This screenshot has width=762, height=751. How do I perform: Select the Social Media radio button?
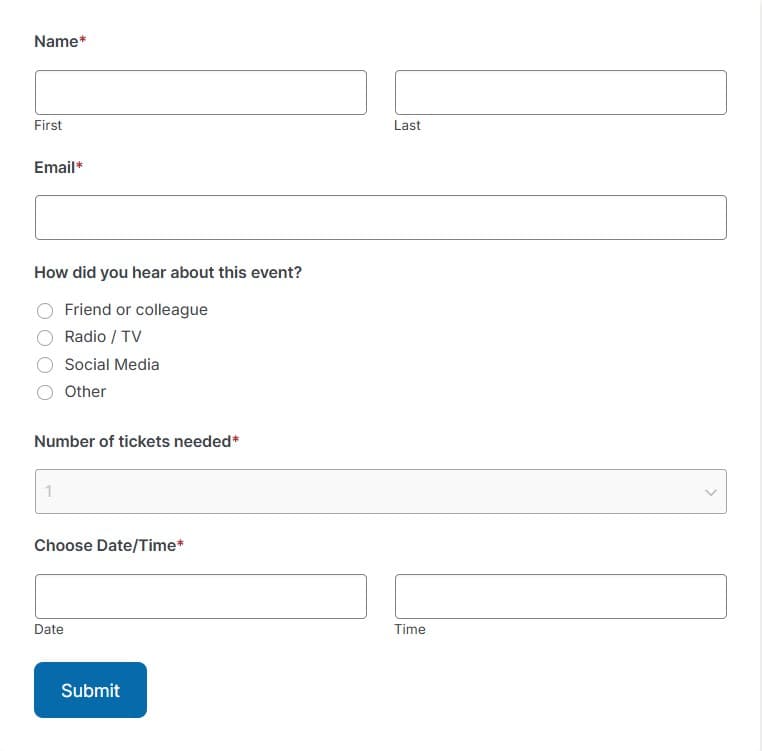click(45, 365)
